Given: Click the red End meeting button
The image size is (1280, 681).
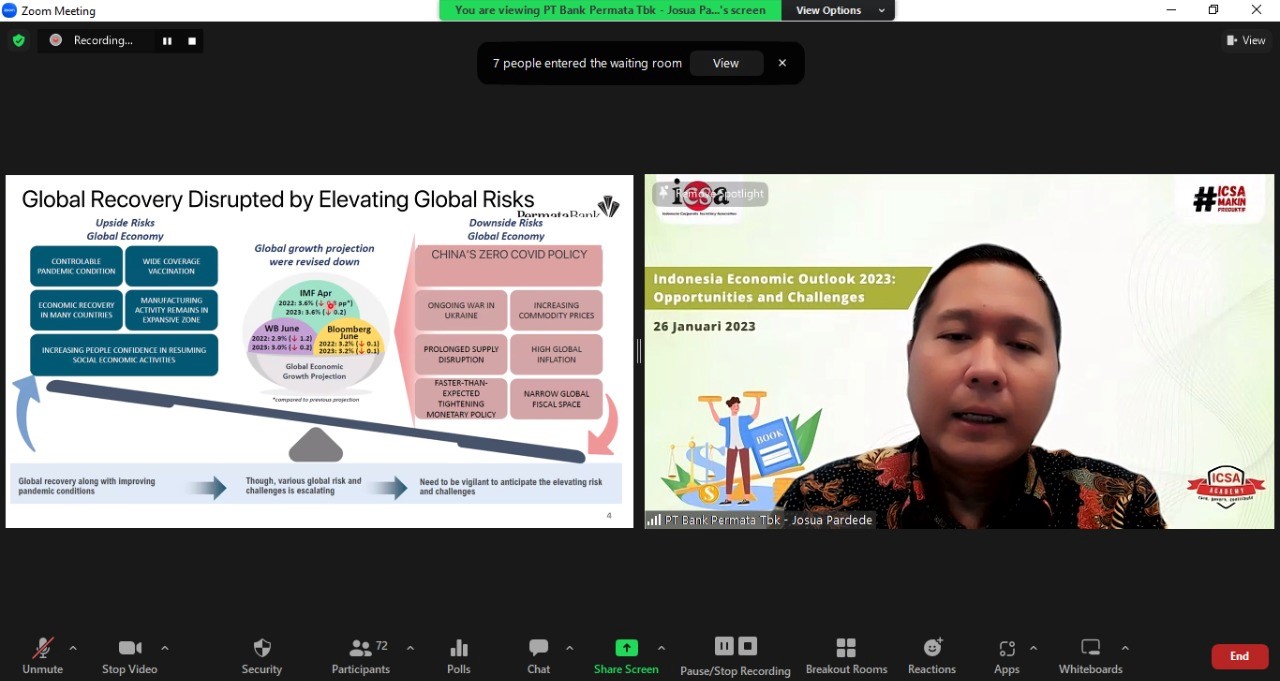Looking at the screenshot, I should [x=1239, y=656].
